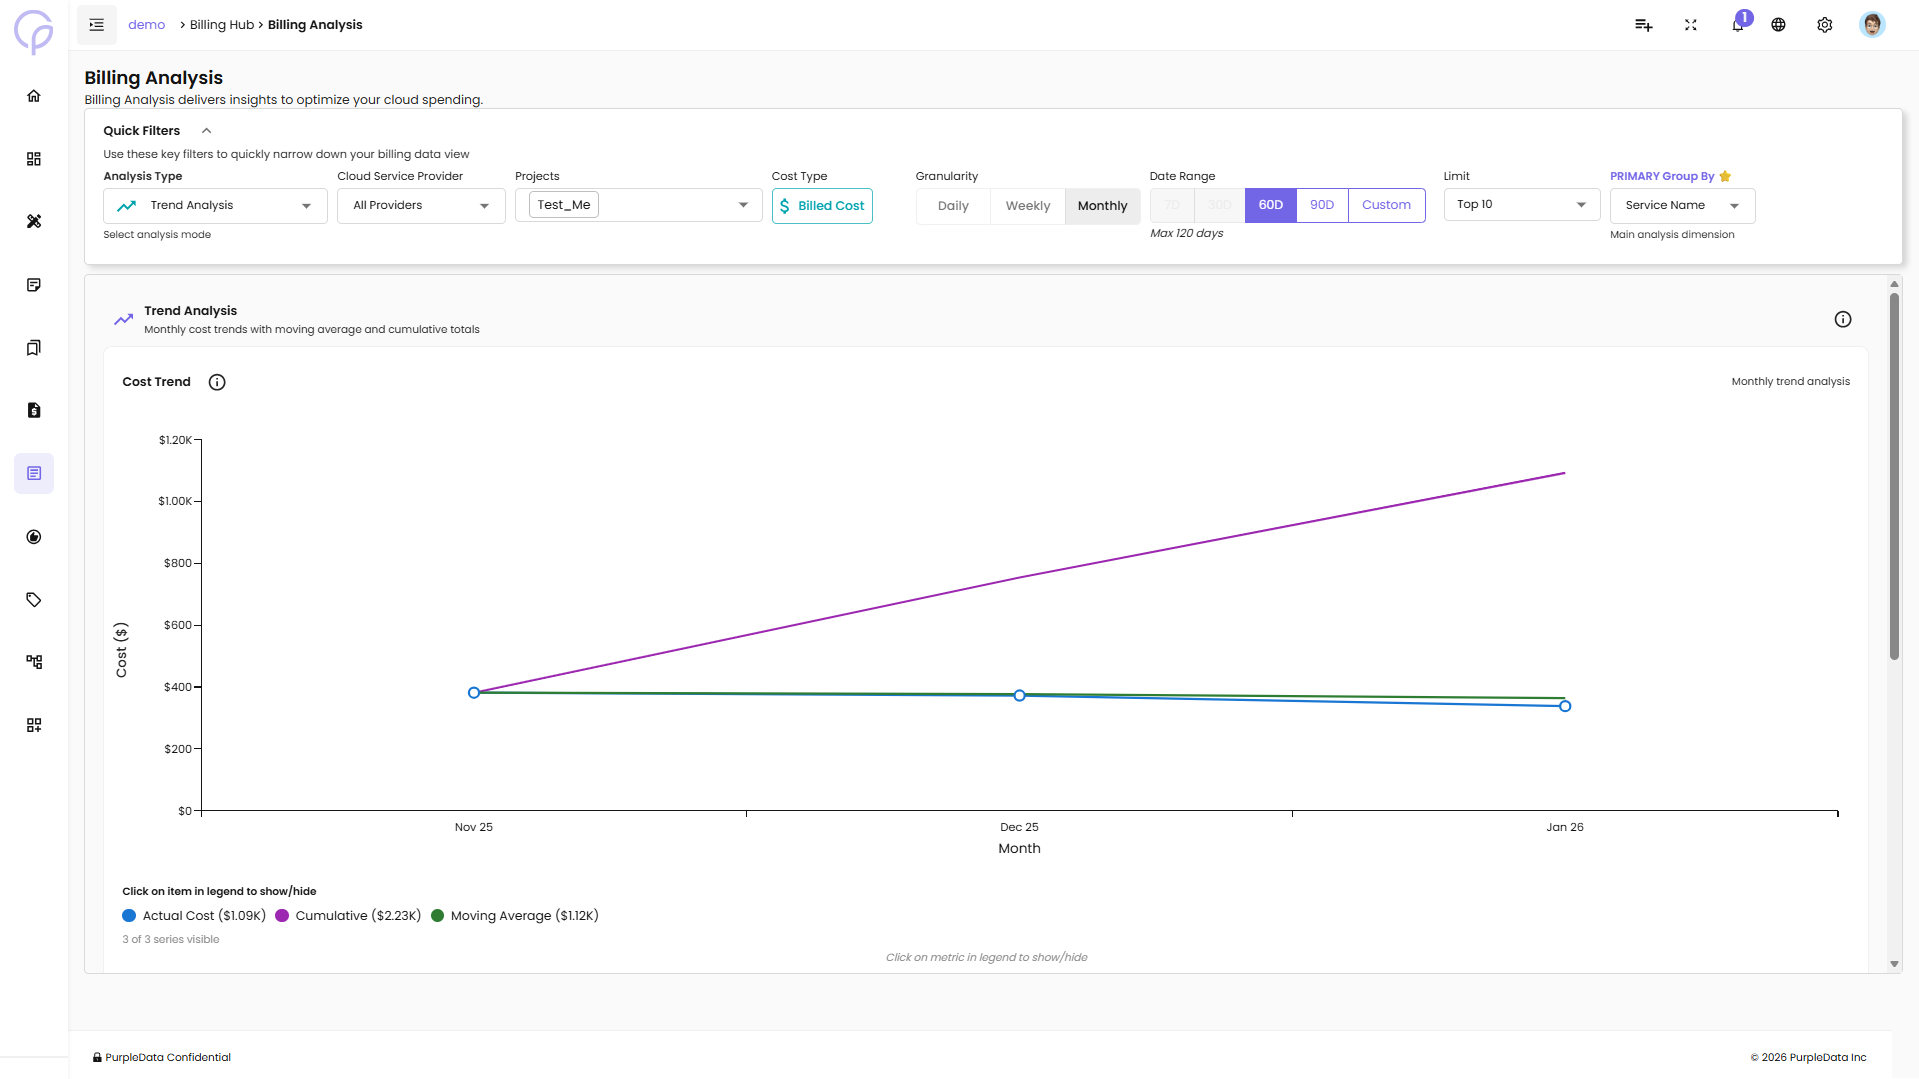Open the tag icon in sidebar
The height and width of the screenshot is (1079, 1919).
coord(34,600)
